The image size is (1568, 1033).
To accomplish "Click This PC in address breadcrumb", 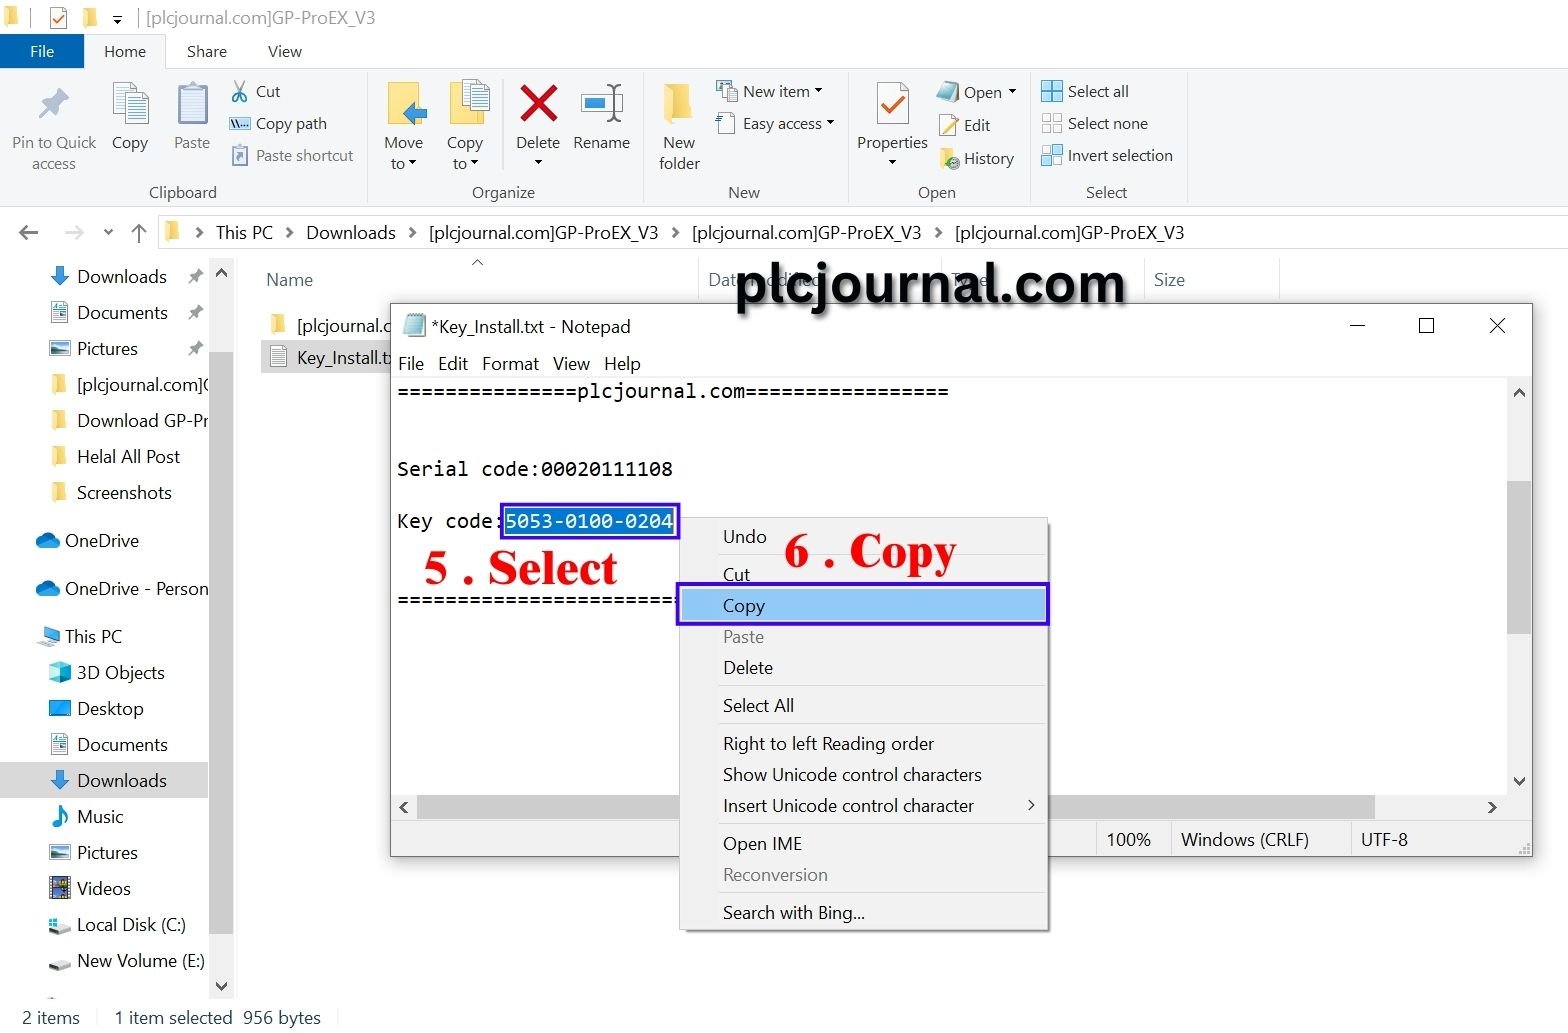I will click(244, 232).
